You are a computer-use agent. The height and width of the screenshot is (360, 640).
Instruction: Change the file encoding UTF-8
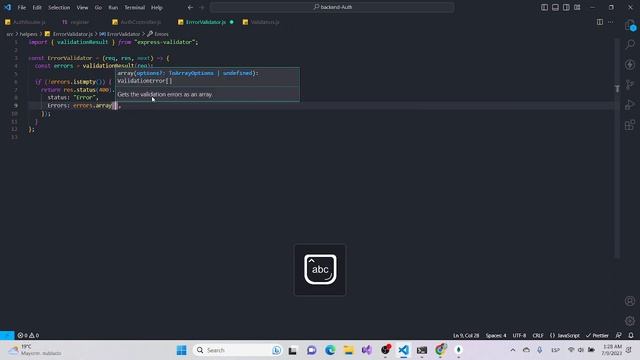pyautogui.click(x=519, y=335)
